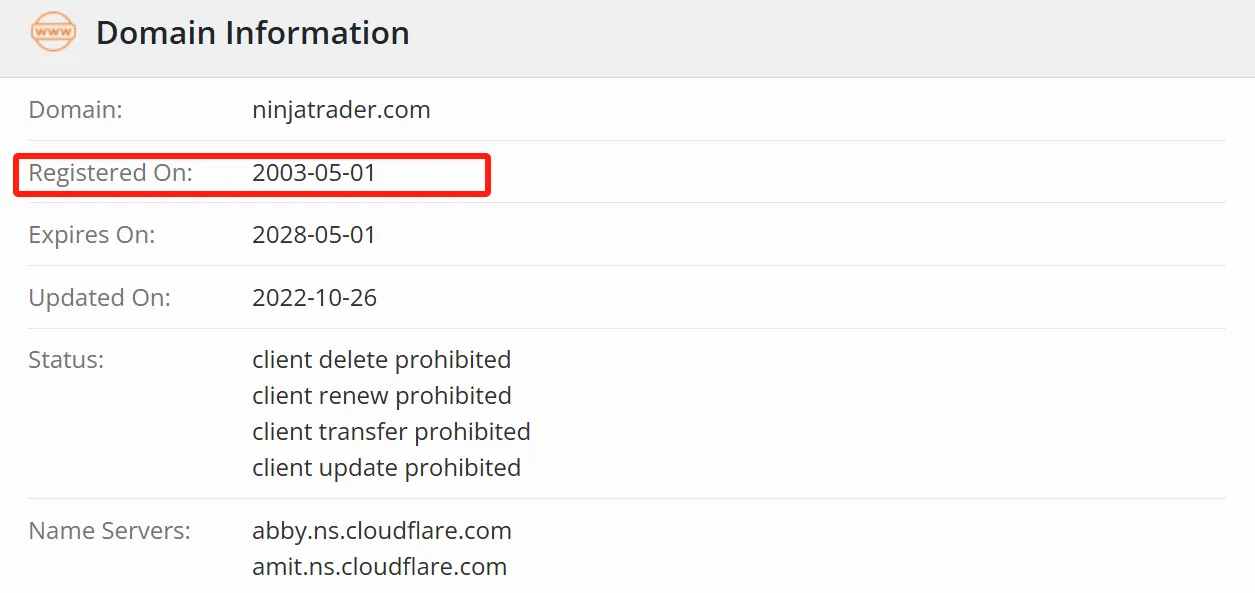
Task: Select the 2028-05-01 expiry date
Action: 314,235
